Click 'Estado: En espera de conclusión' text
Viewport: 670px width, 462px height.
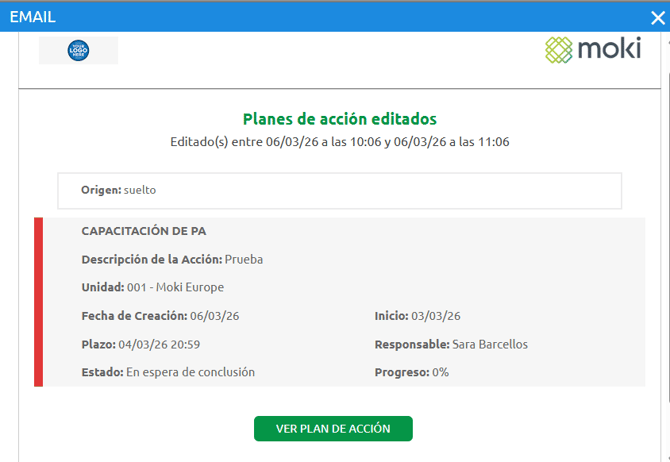click(168, 372)
